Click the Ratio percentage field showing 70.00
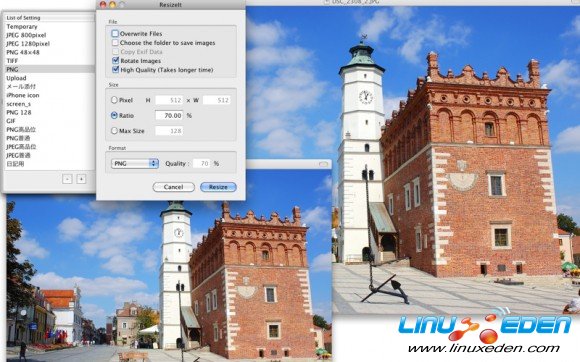 (x=169, y=115)
